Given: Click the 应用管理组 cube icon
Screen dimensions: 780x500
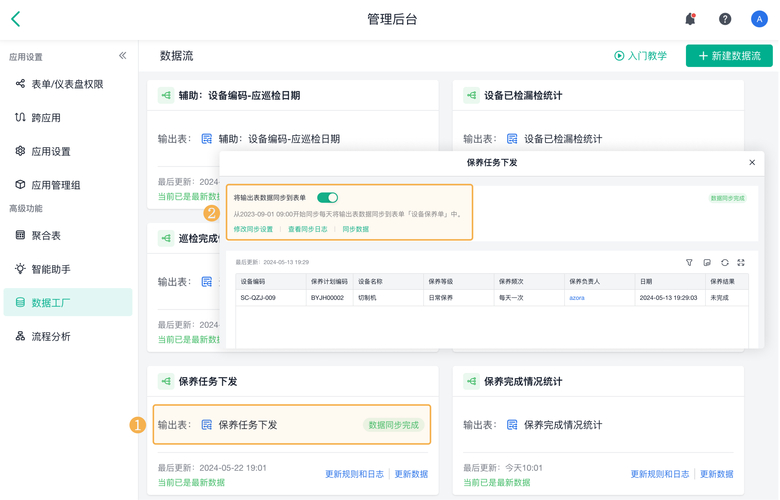Looking at the screenshot, I should click(20, 185).
